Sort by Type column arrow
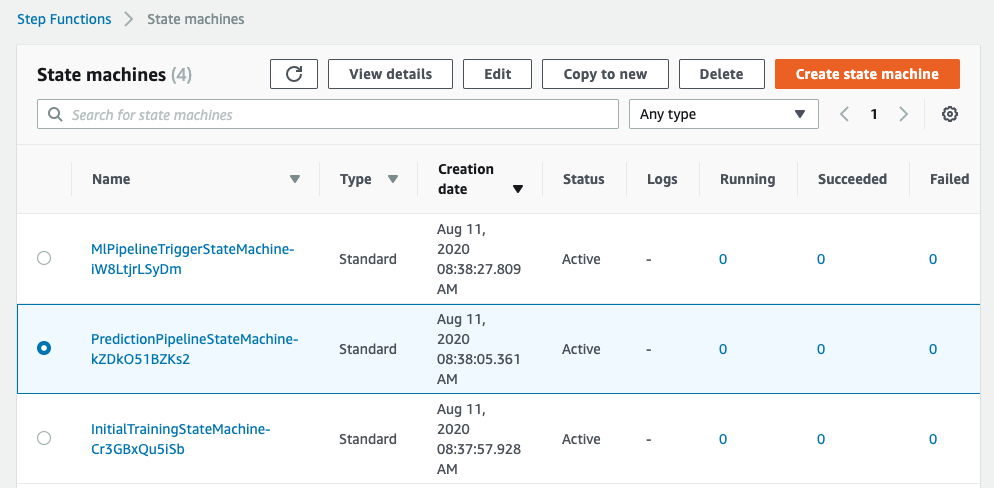Screen dimensions: 994x488 (392, 179)
